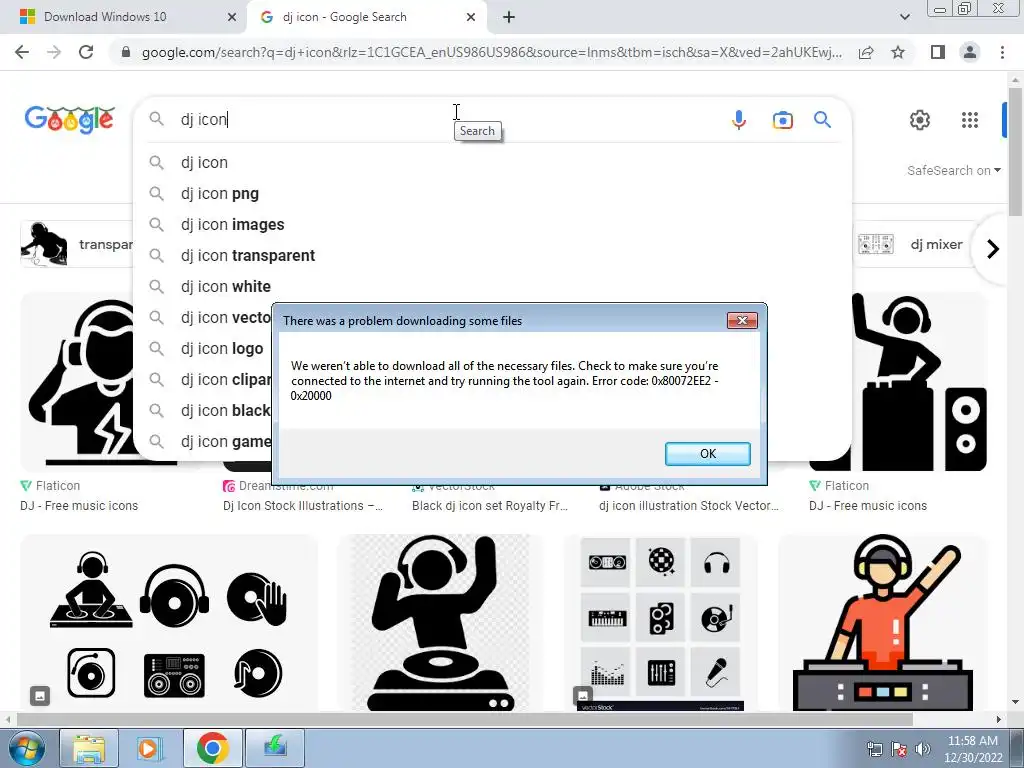Click the horizontal page scrollbar
This screenshot has width=1024, height=768.
[465, 719]
